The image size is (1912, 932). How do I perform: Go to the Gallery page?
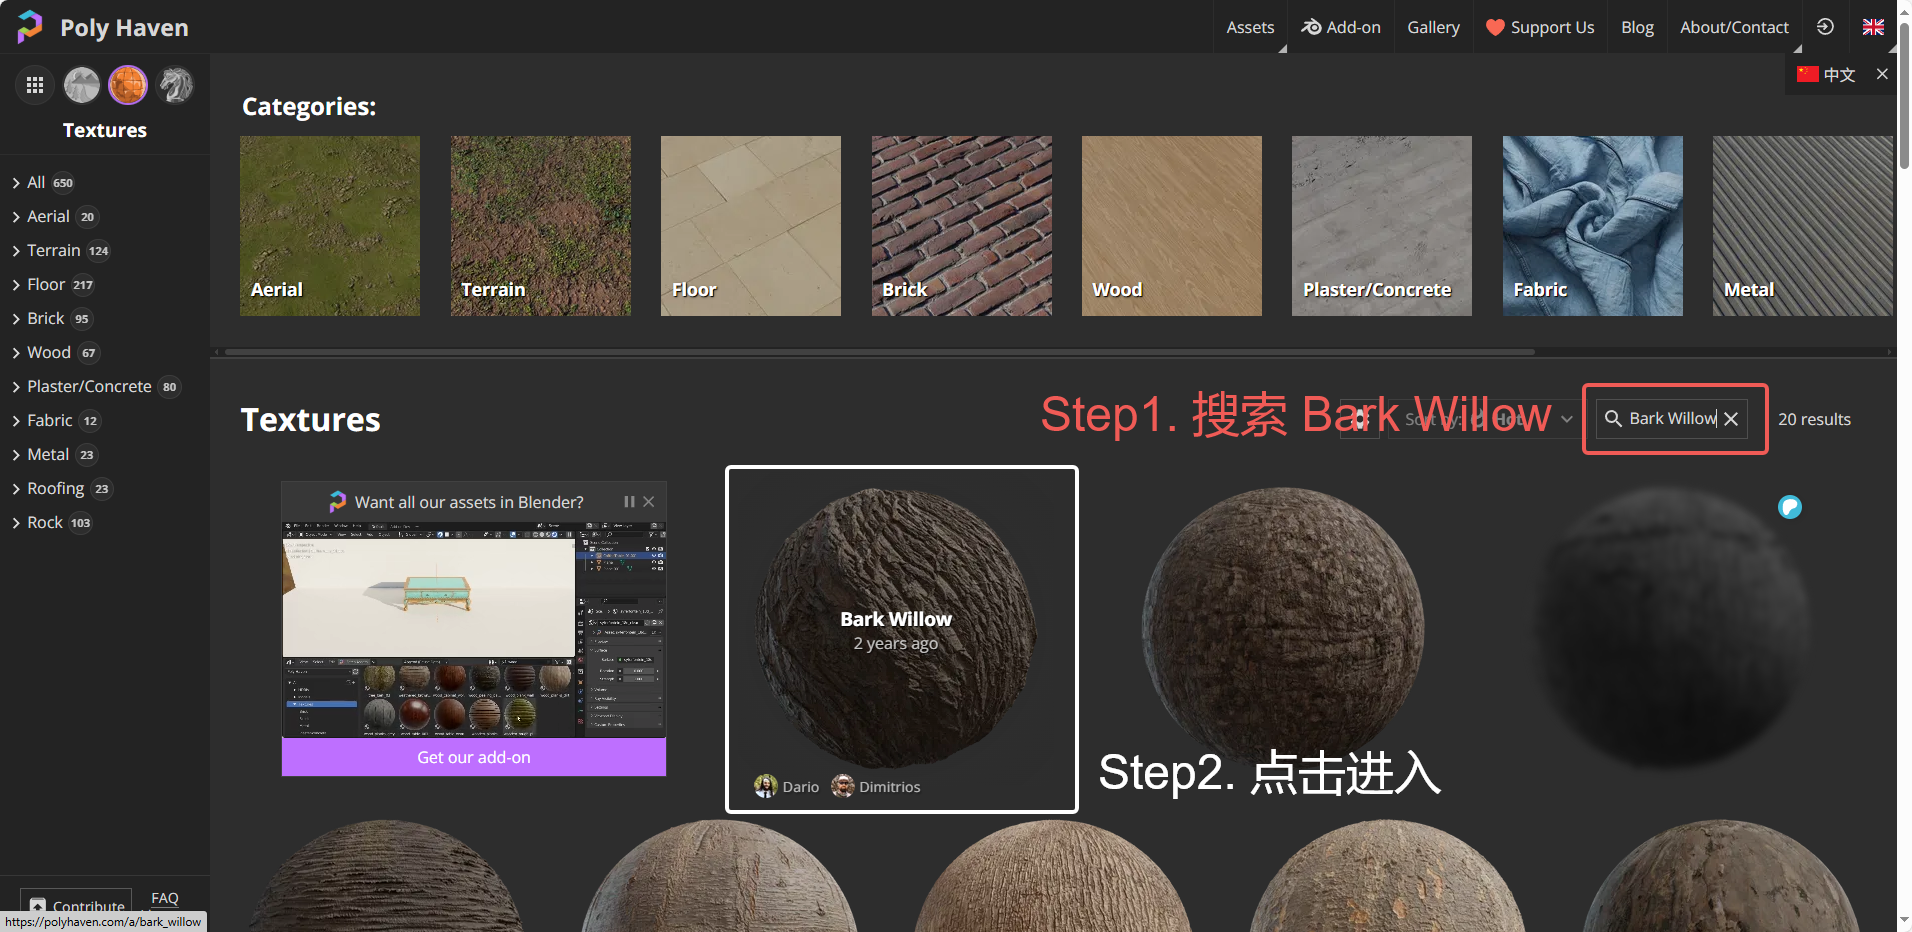tap(1433, 27)
